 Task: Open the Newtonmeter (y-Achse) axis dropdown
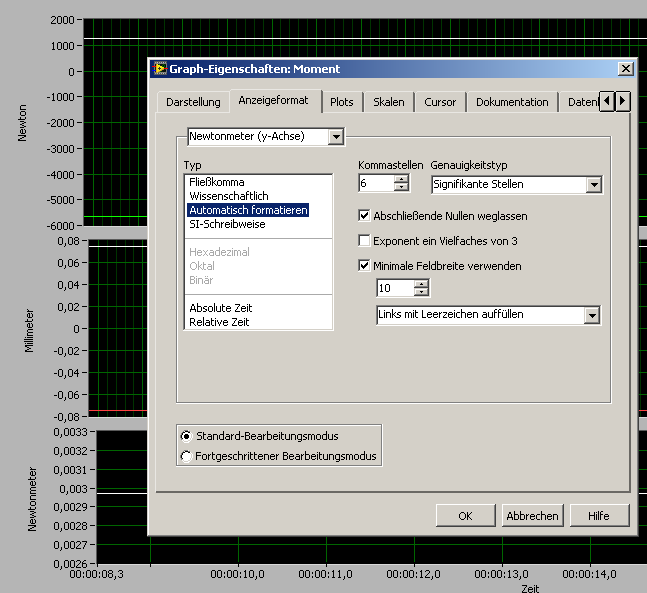coord(335,136)
